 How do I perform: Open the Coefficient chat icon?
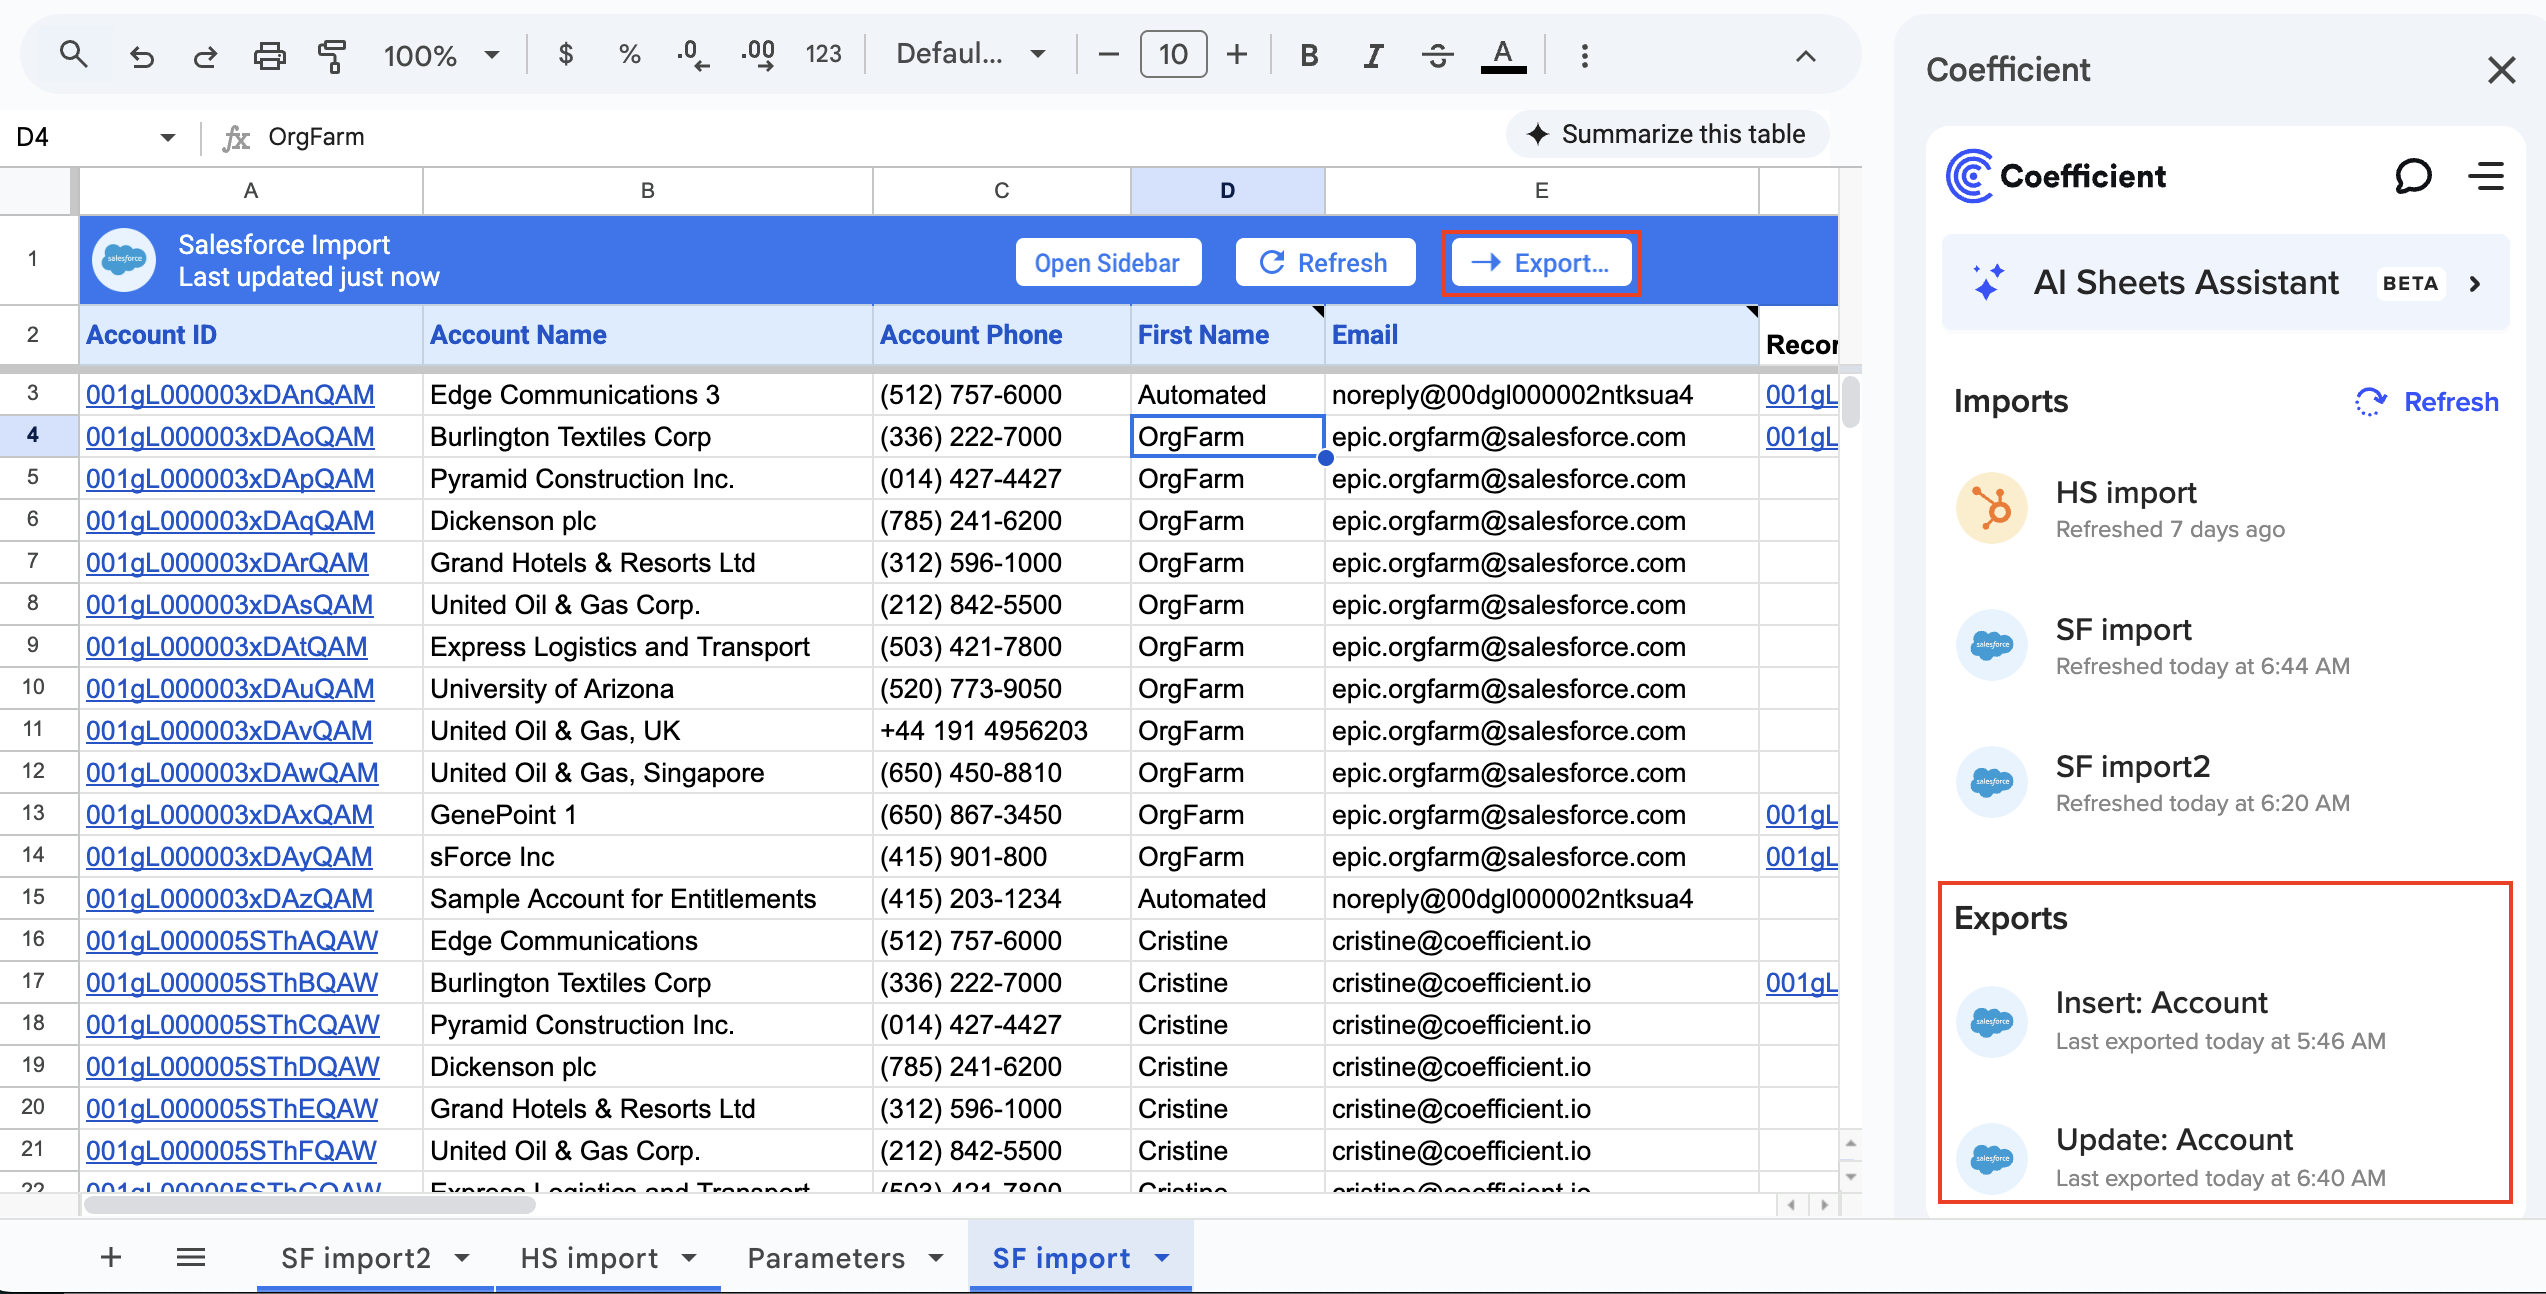coord(2415,176)
